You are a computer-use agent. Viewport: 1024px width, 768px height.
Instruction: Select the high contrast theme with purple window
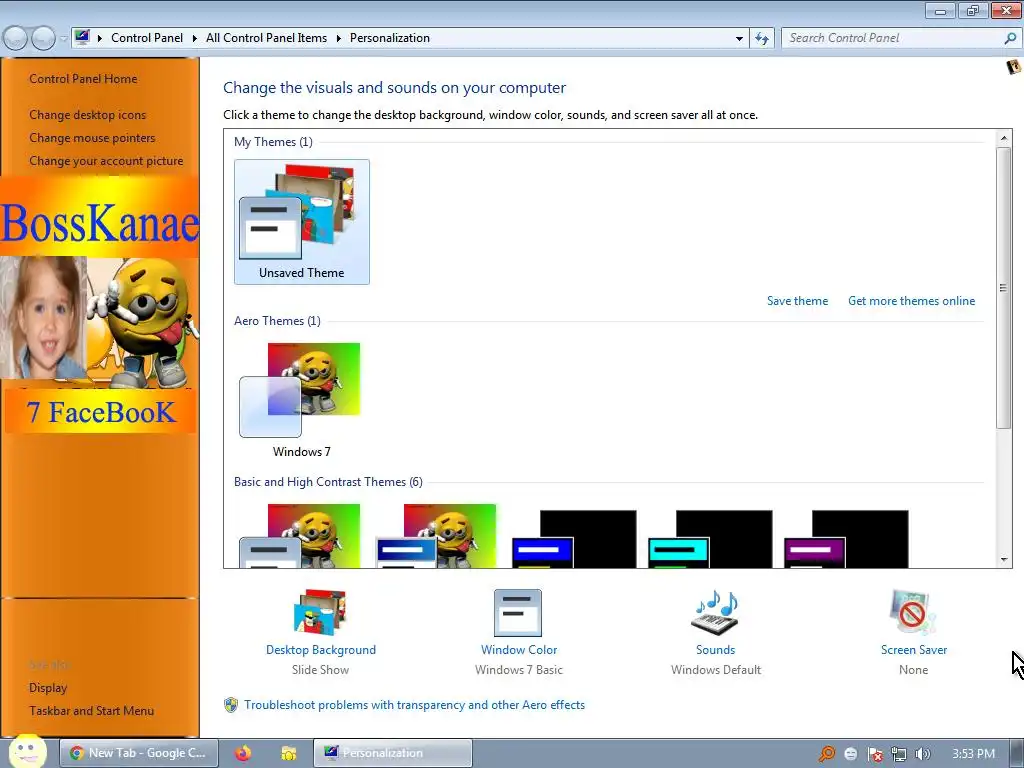point(846,538)
